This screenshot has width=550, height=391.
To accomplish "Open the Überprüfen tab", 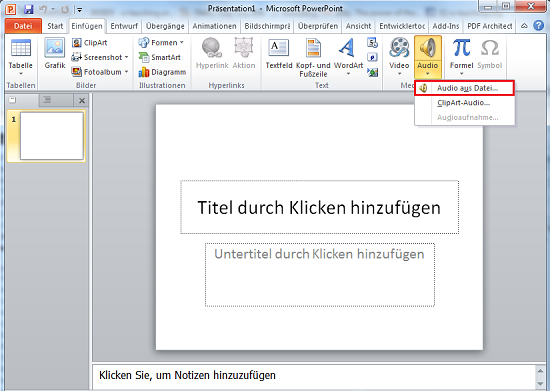I will point(318,26).
